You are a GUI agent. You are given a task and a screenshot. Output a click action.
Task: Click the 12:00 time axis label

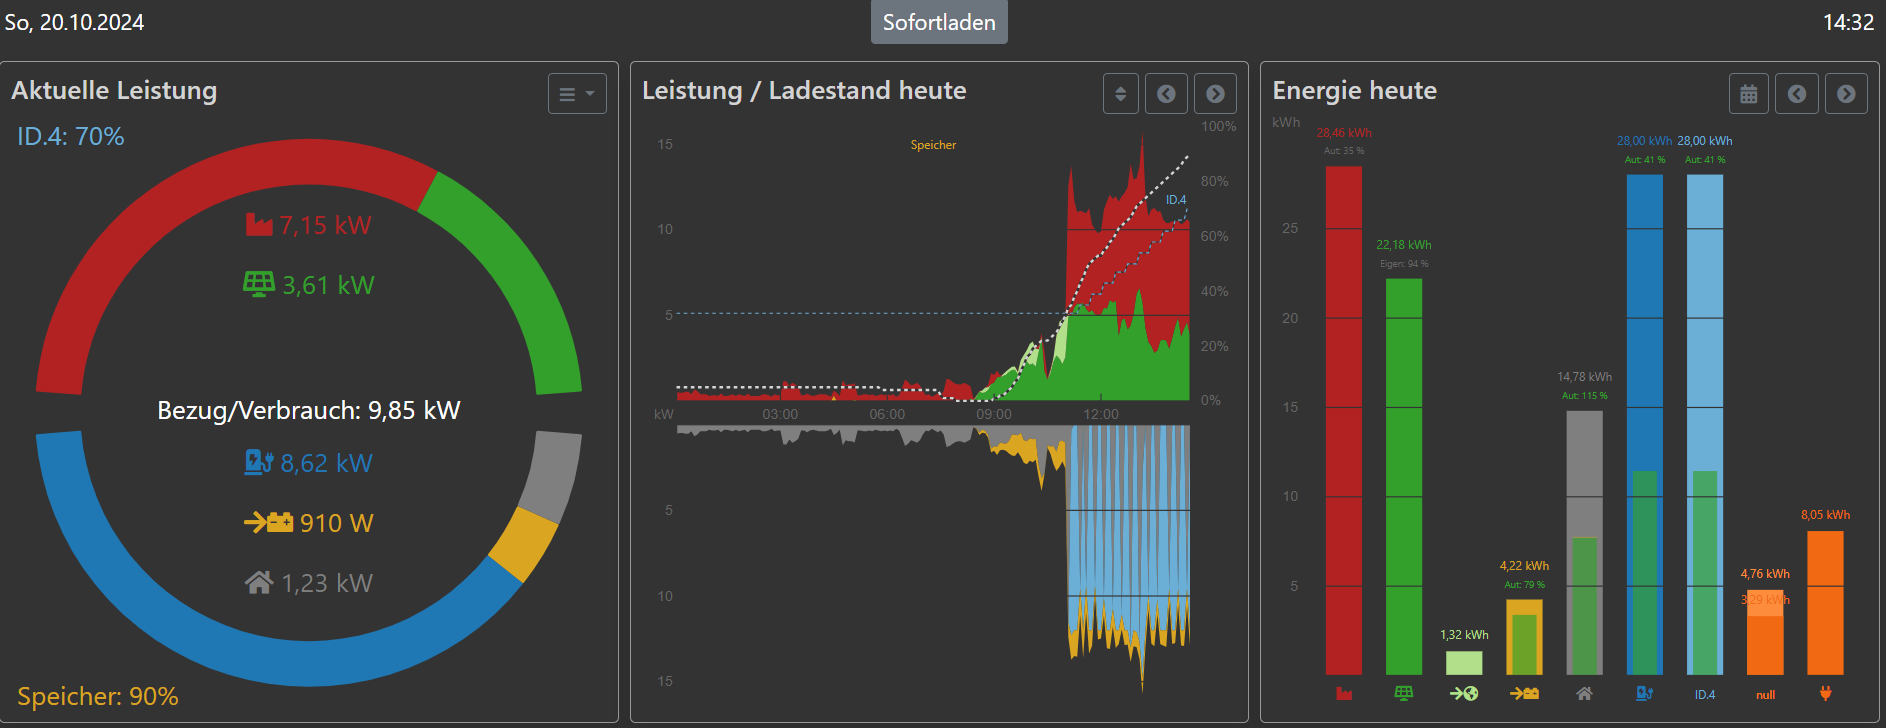tap(1101, 414)
